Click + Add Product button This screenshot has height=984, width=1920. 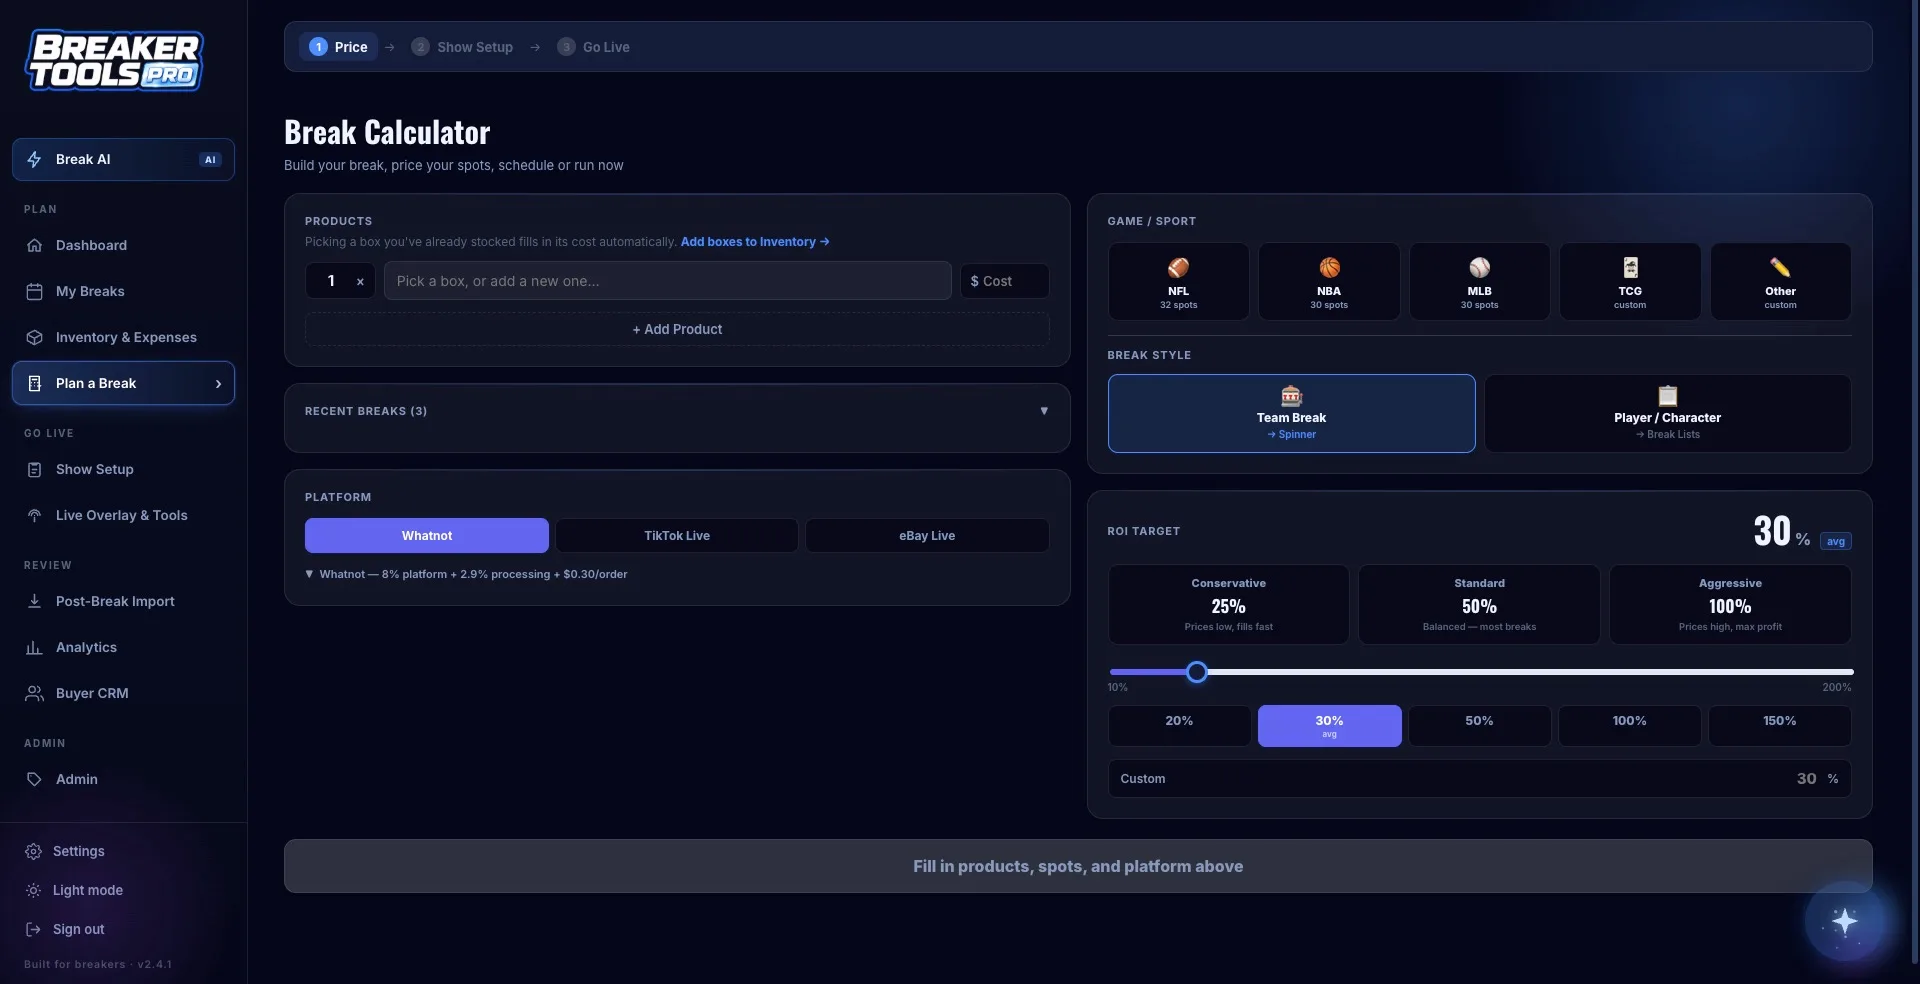677,329
